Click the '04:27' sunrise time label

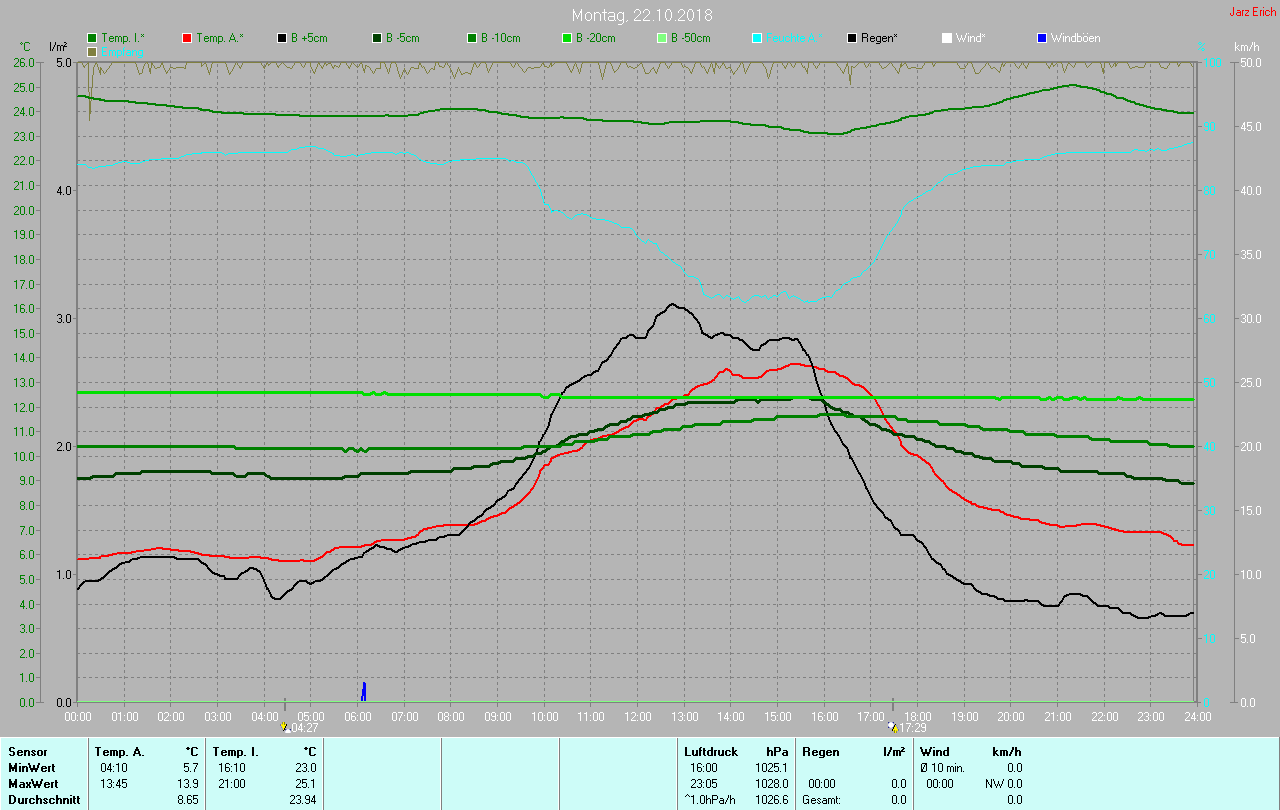(x=305, y=728)
